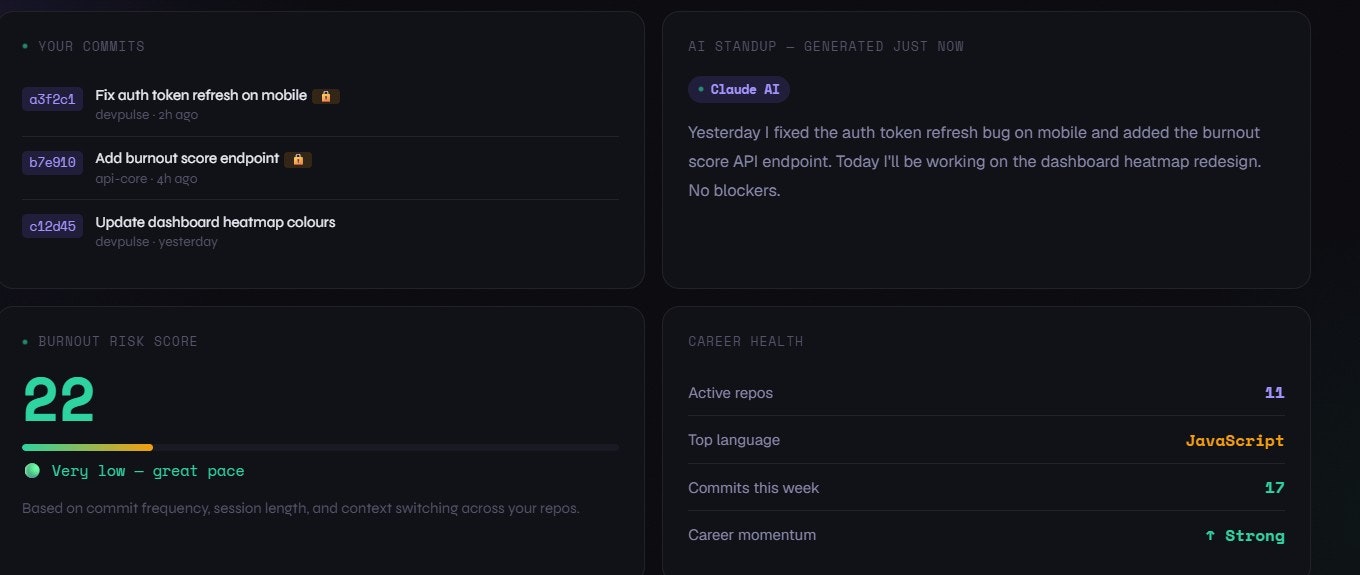Click the lock icon beside Add burnout score endpoint

click(x=298, y=159)
